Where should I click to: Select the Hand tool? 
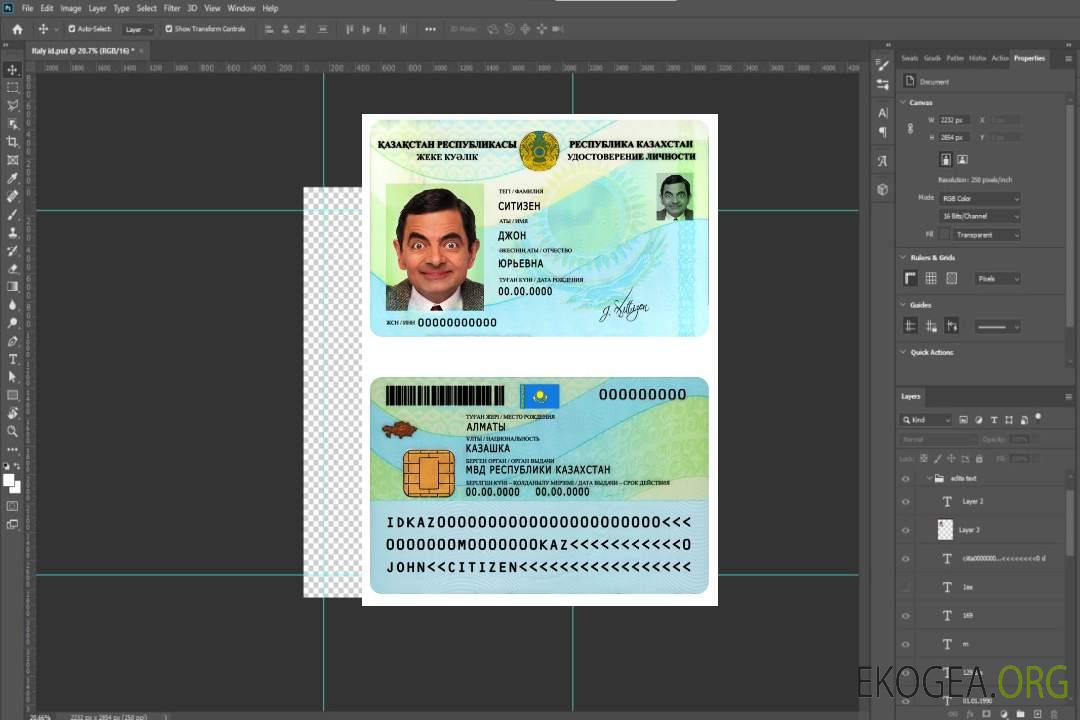(12, 413)
